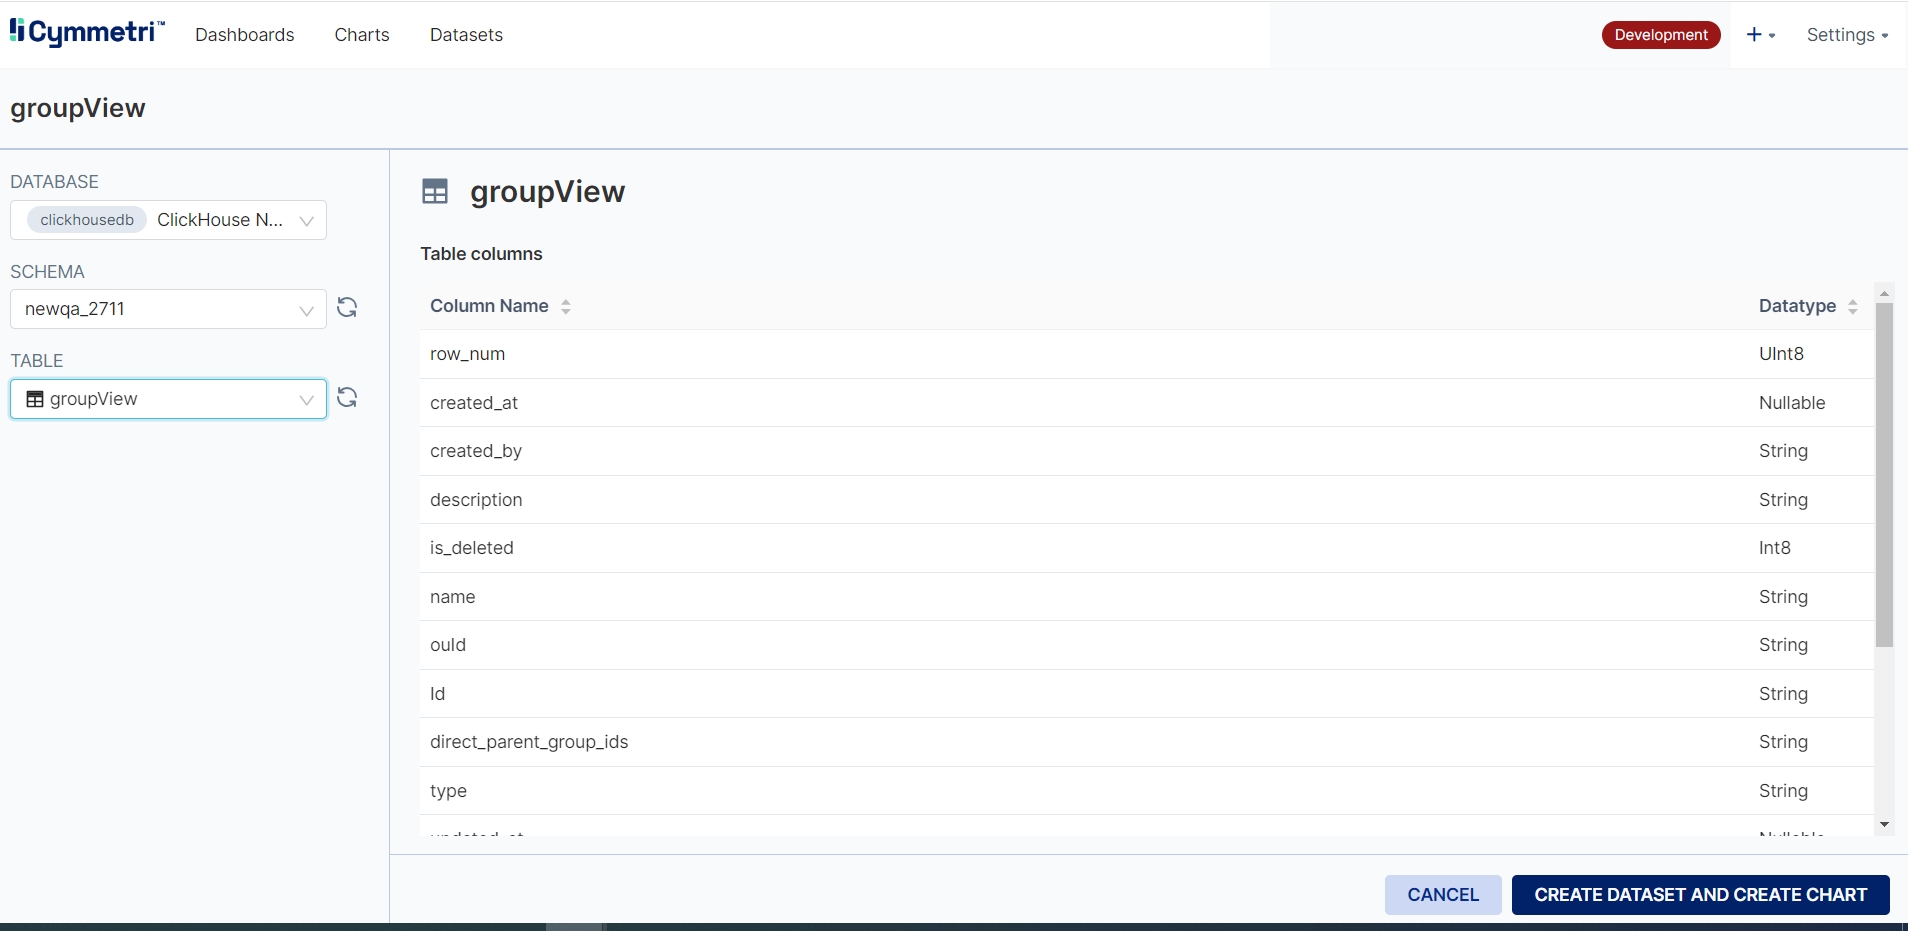Click Create Dataset and Create Chart
This screenshot has width=1908, height=931.
[1700, 895]
